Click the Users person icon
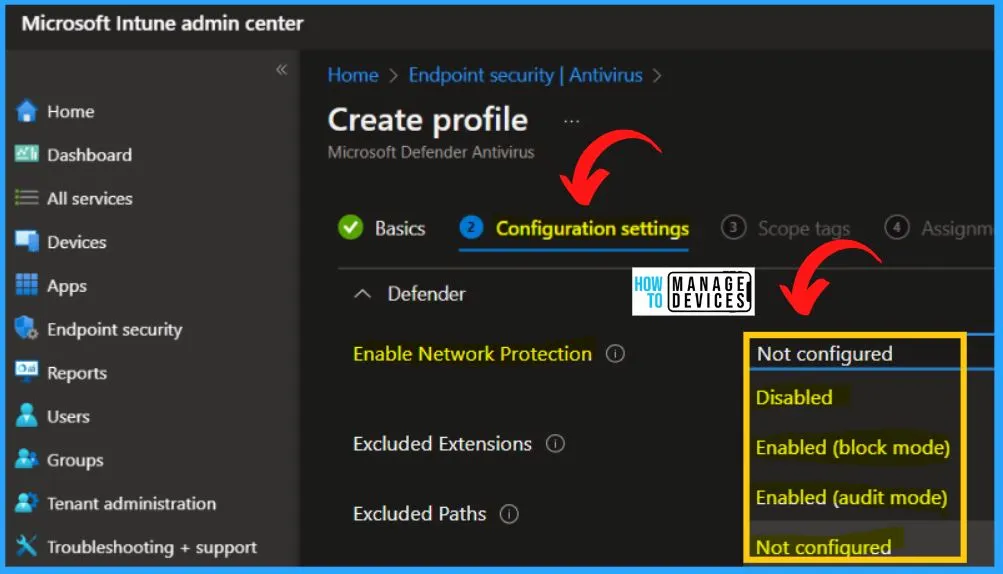Screen dimensions: 1003x574 26,415
